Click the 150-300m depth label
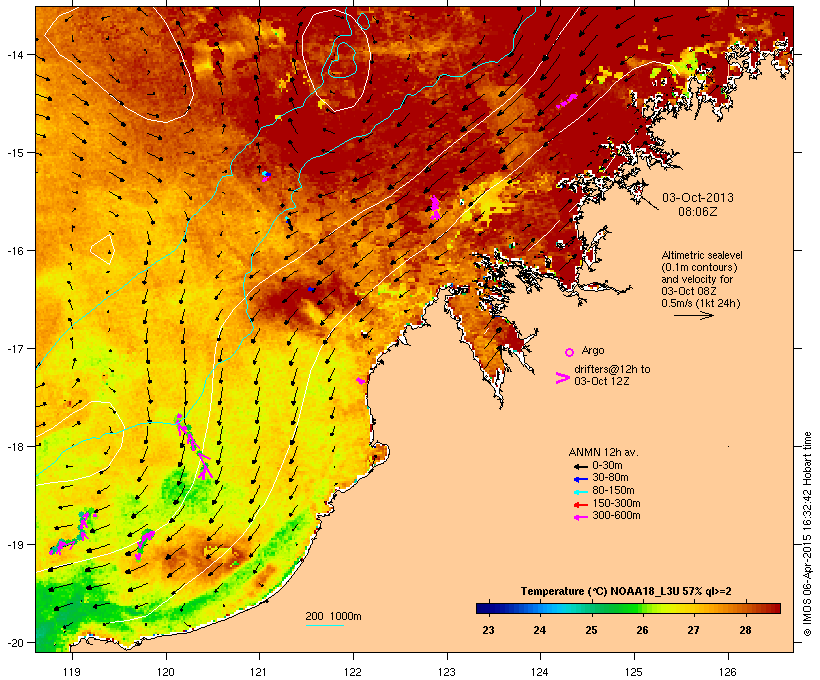The width and height of the screenshot is (820, 680). [x=616, y=503]
